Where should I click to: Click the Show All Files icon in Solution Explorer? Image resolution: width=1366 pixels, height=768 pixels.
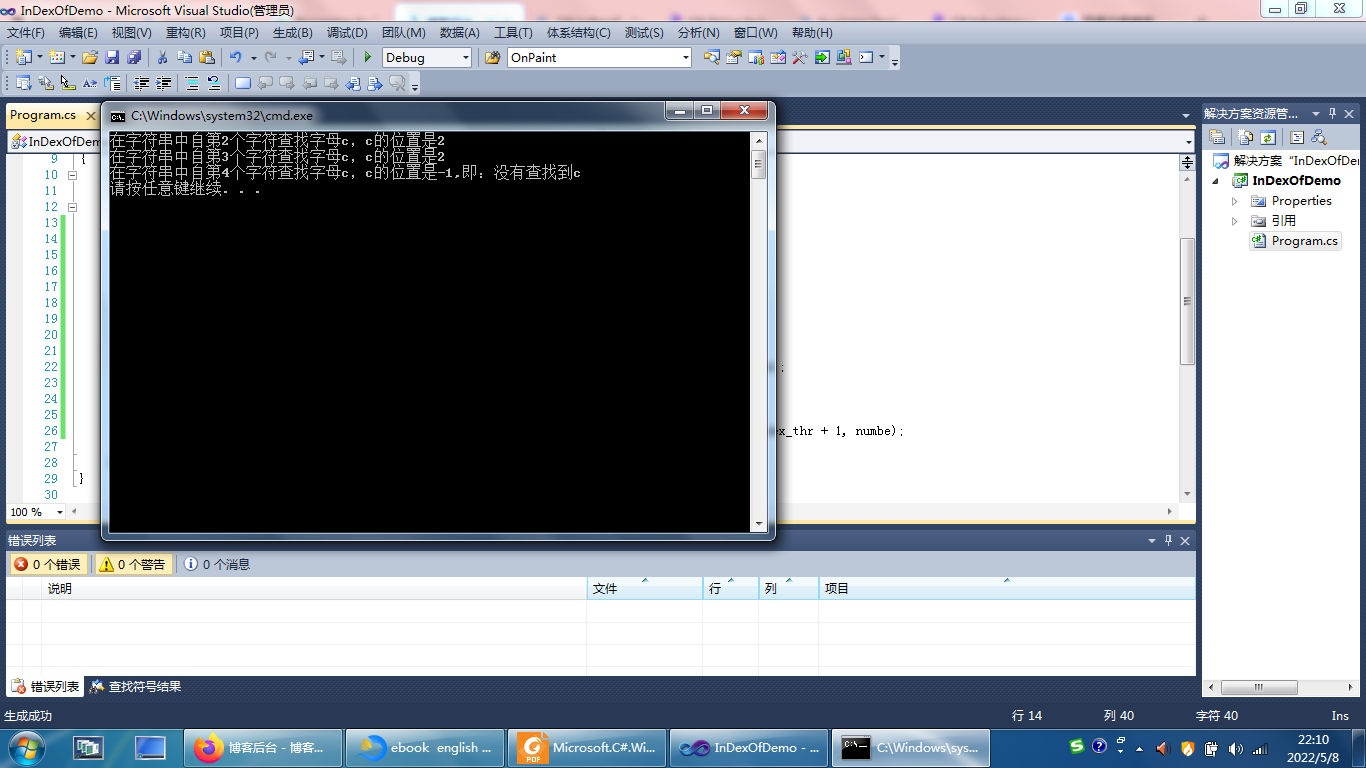[1244, 137]
